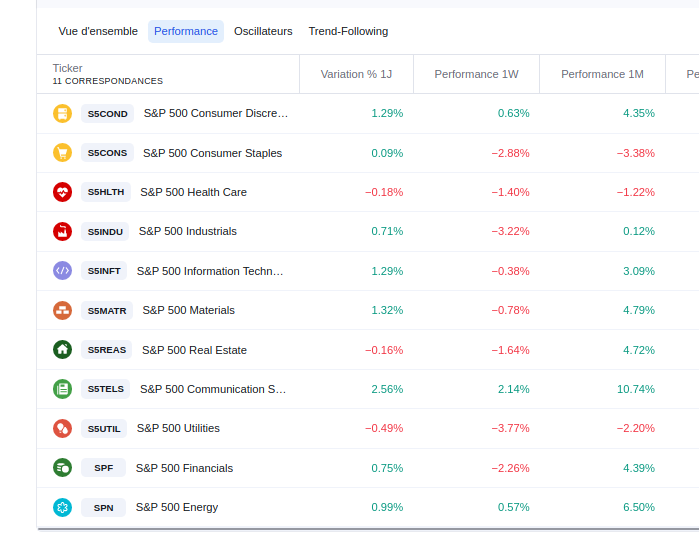Click the Consumer Discretionary sector icon
The height and width of the screenshot is (547, 699).
[x=63, y=114]
